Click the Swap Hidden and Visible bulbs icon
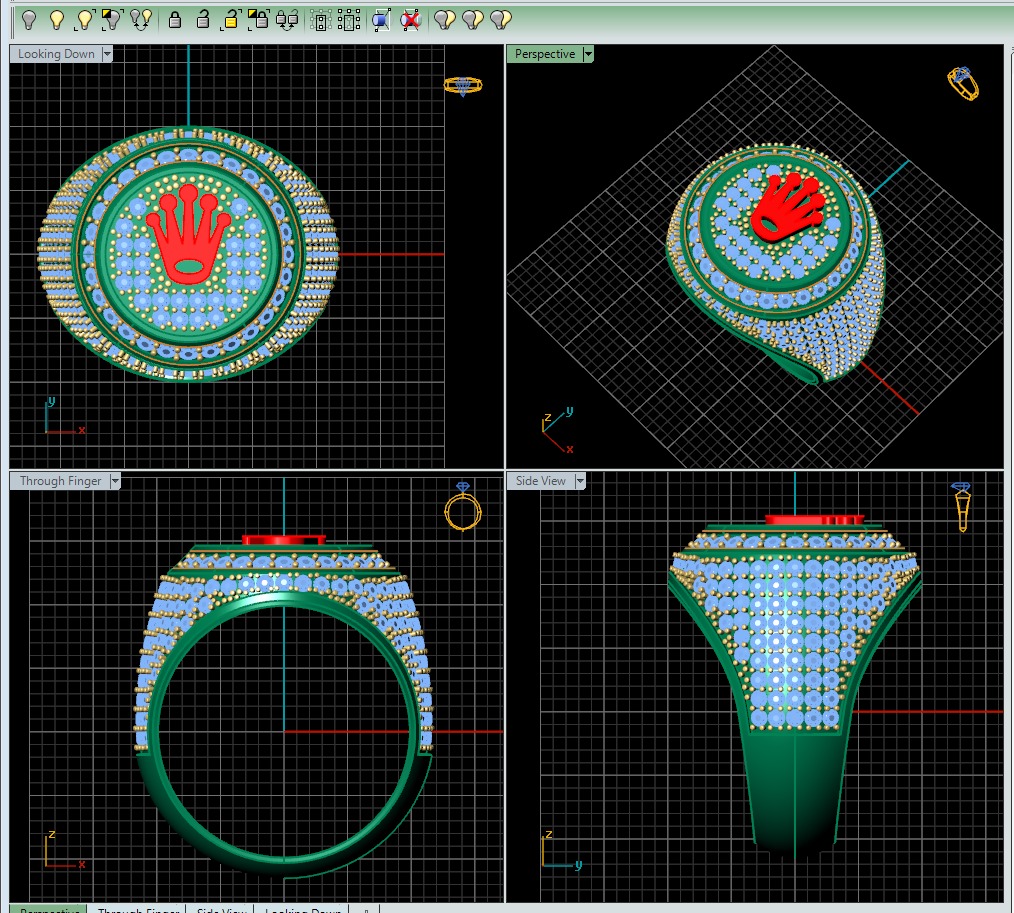This screenshot has height=913, width=1014. tap(141, 20)
